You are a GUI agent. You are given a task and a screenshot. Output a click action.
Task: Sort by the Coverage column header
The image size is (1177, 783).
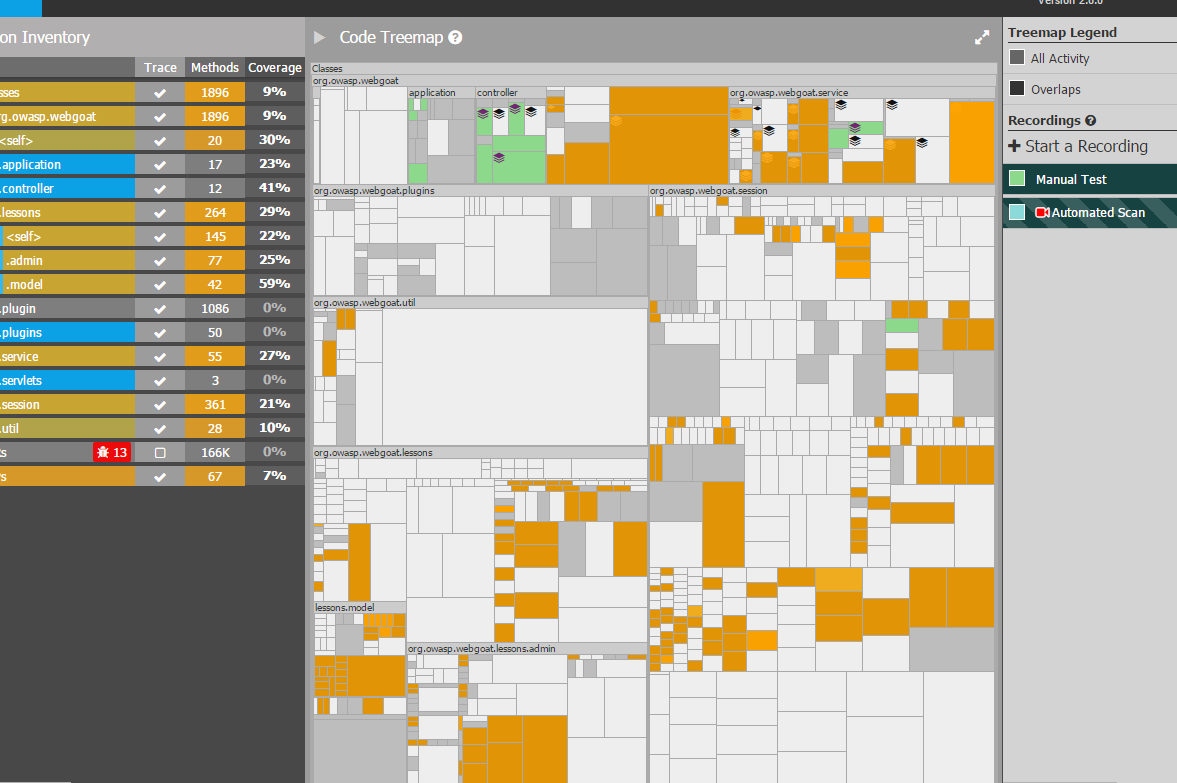275,68
